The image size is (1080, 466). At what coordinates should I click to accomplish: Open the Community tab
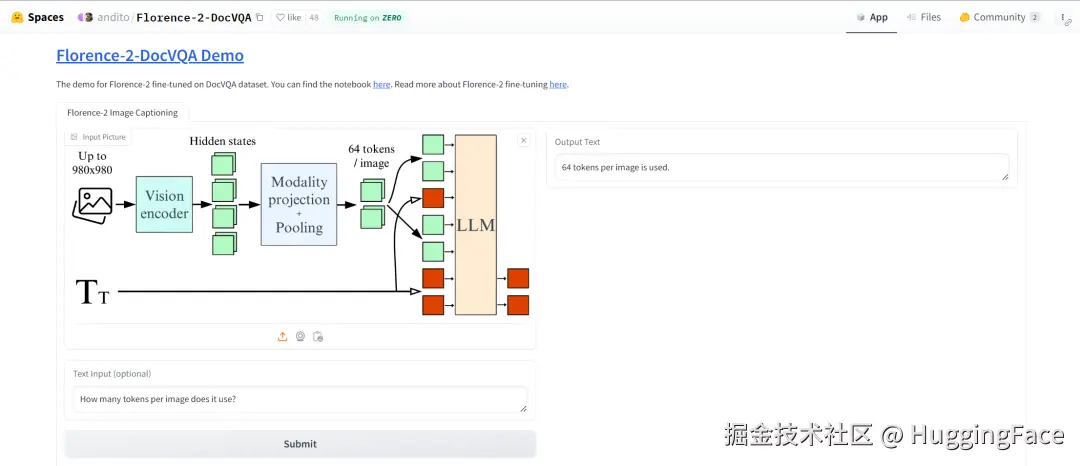click(x=999, y=17)
